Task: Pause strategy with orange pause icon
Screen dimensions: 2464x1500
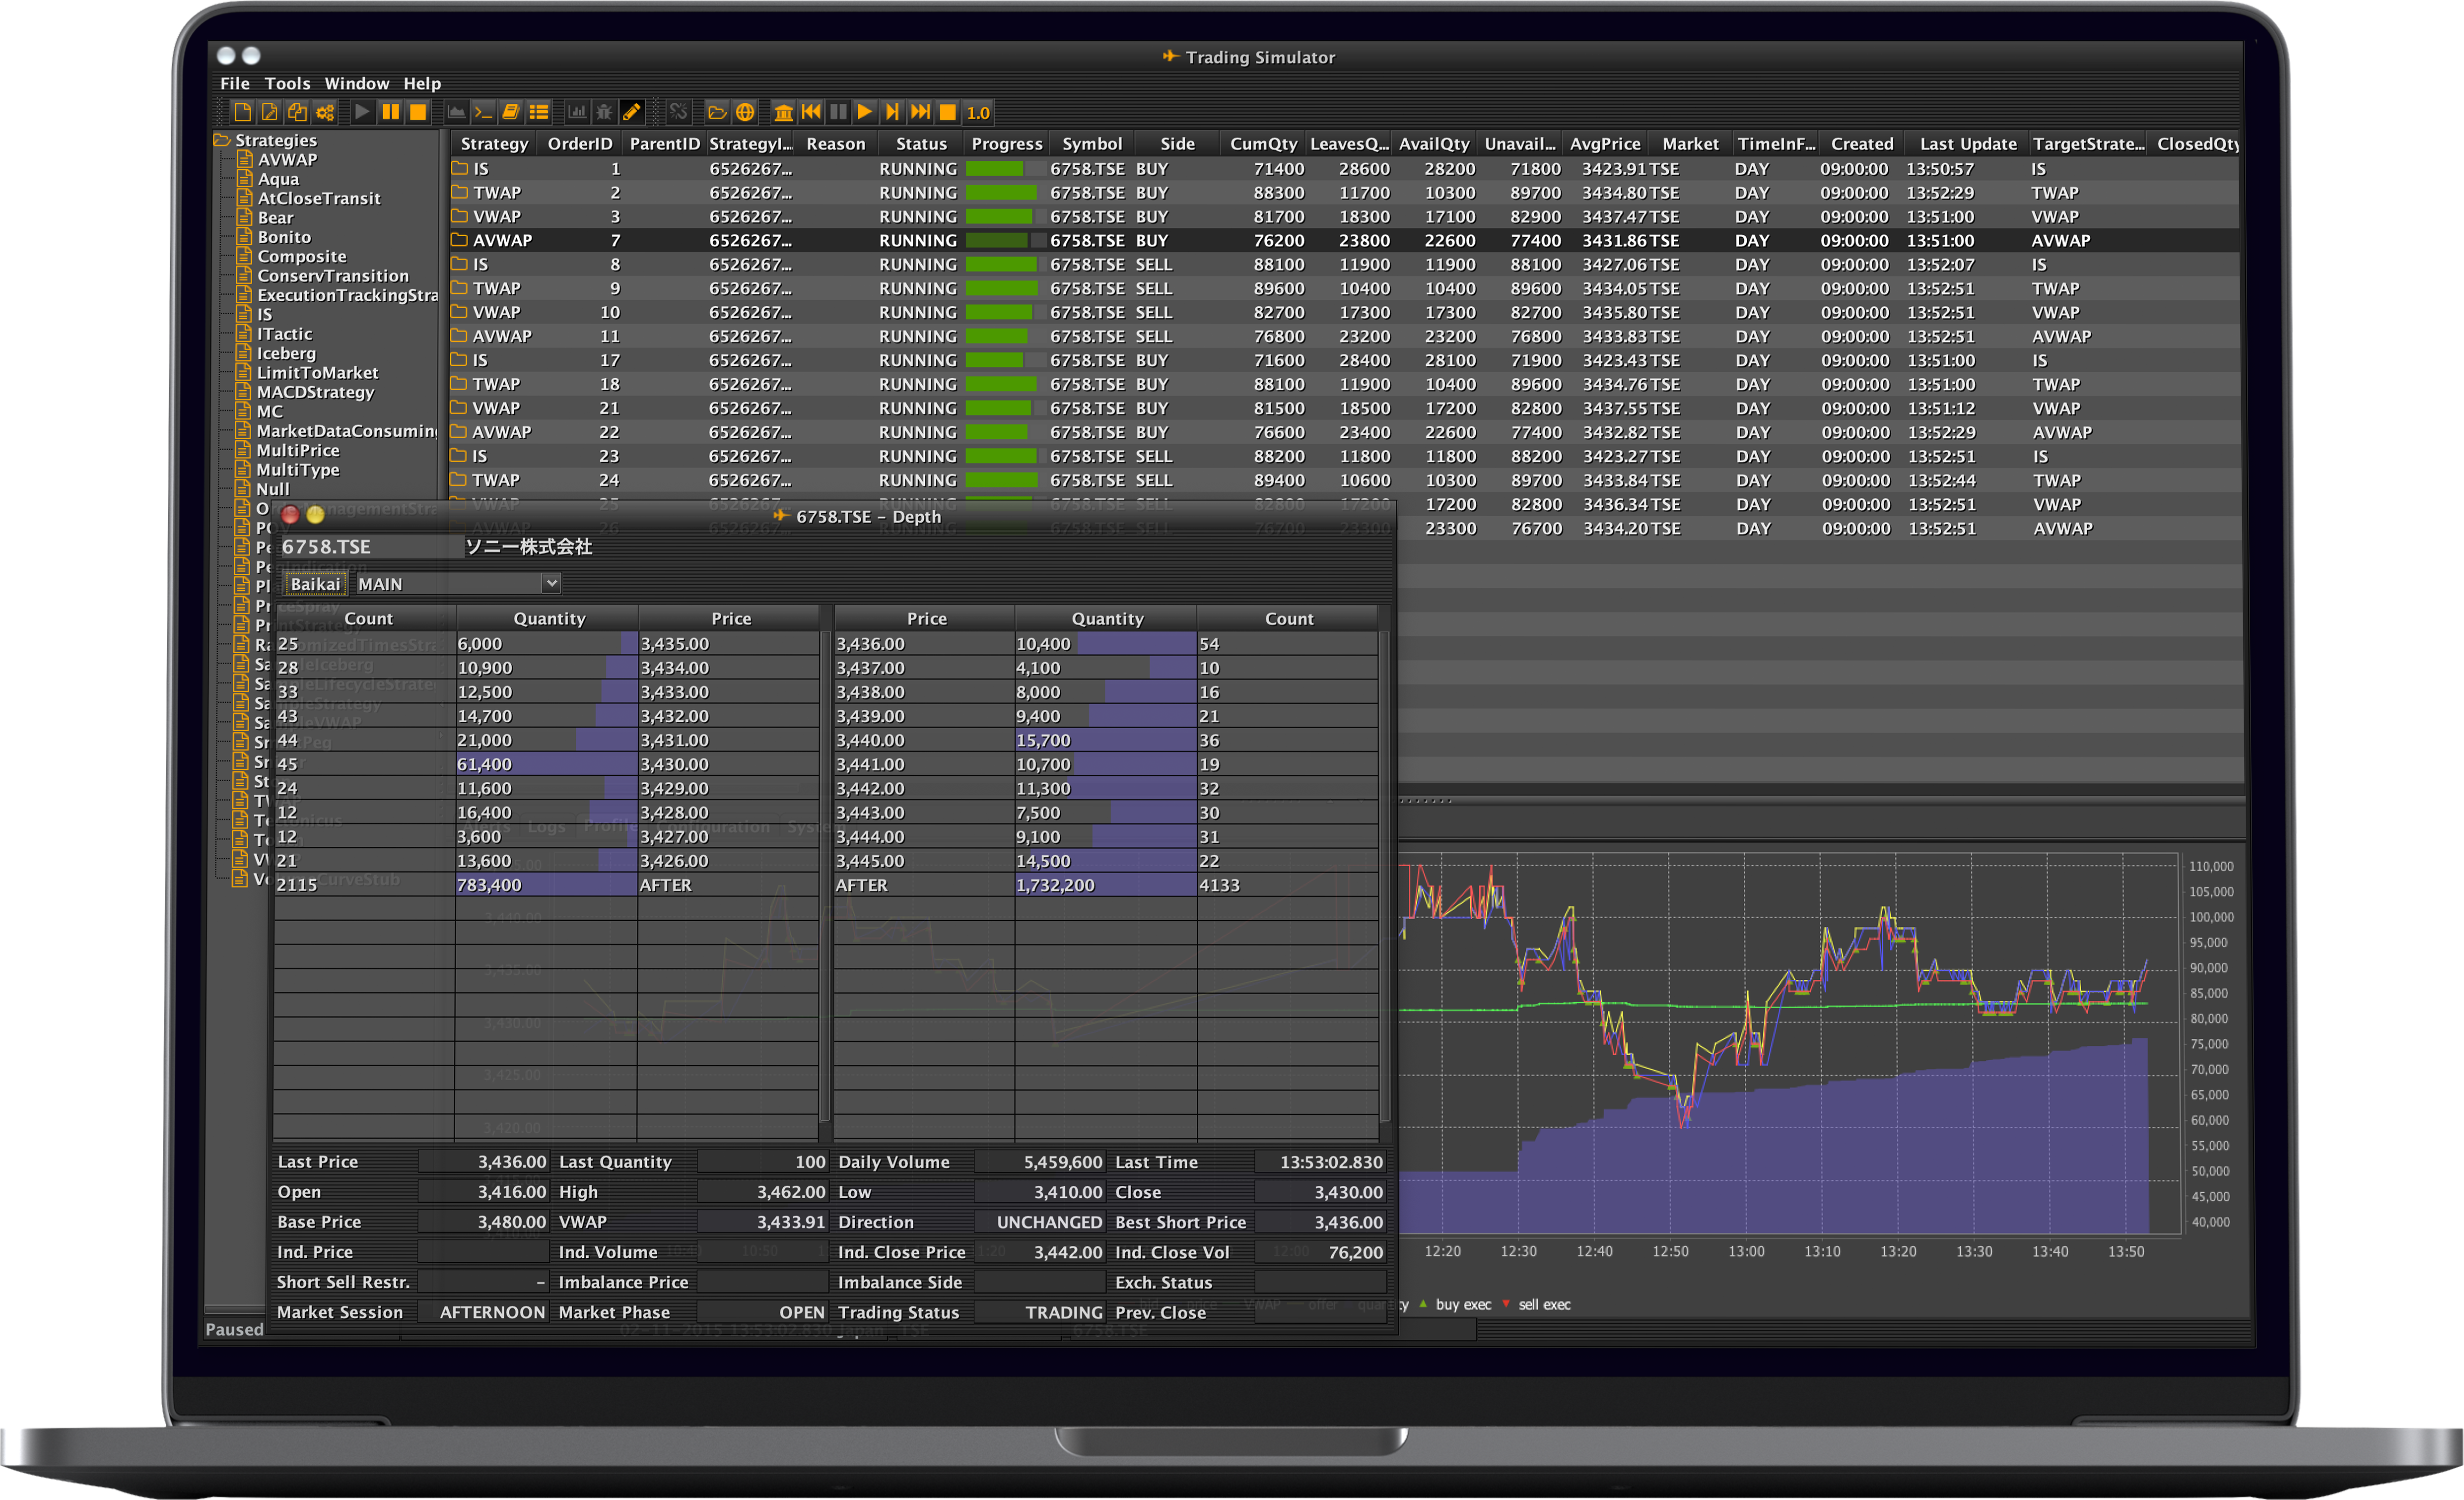Action: point(390,112)
